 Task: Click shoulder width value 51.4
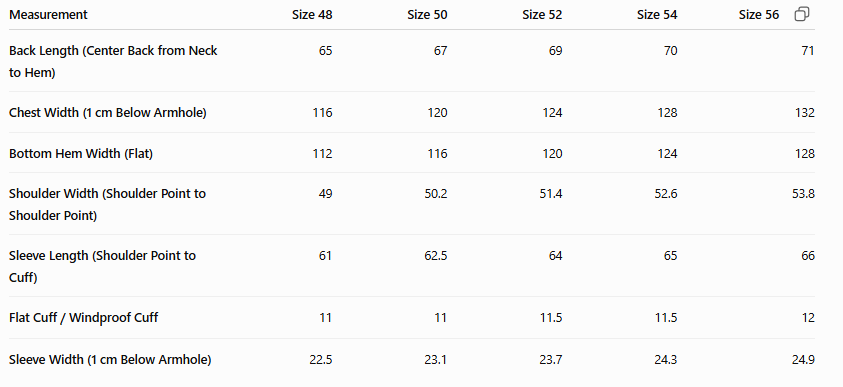coord(551,194)
